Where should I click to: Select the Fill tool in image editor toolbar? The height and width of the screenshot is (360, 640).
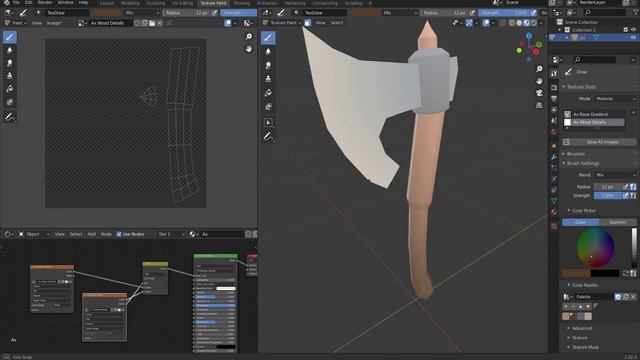point(10,89)
